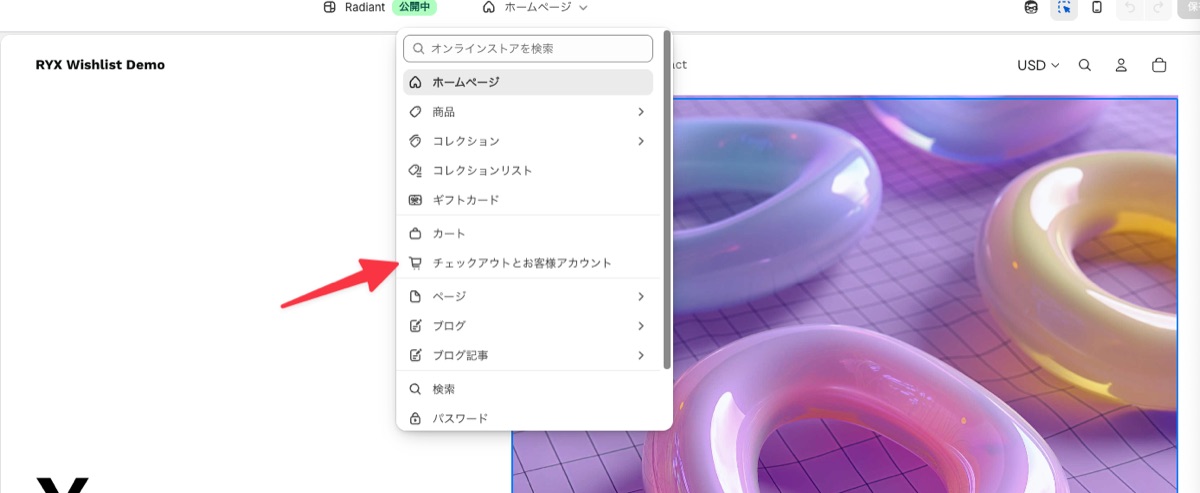1200x493 pixels.
Task: Click the 公開中 status badge
Action: pos(414,7)
